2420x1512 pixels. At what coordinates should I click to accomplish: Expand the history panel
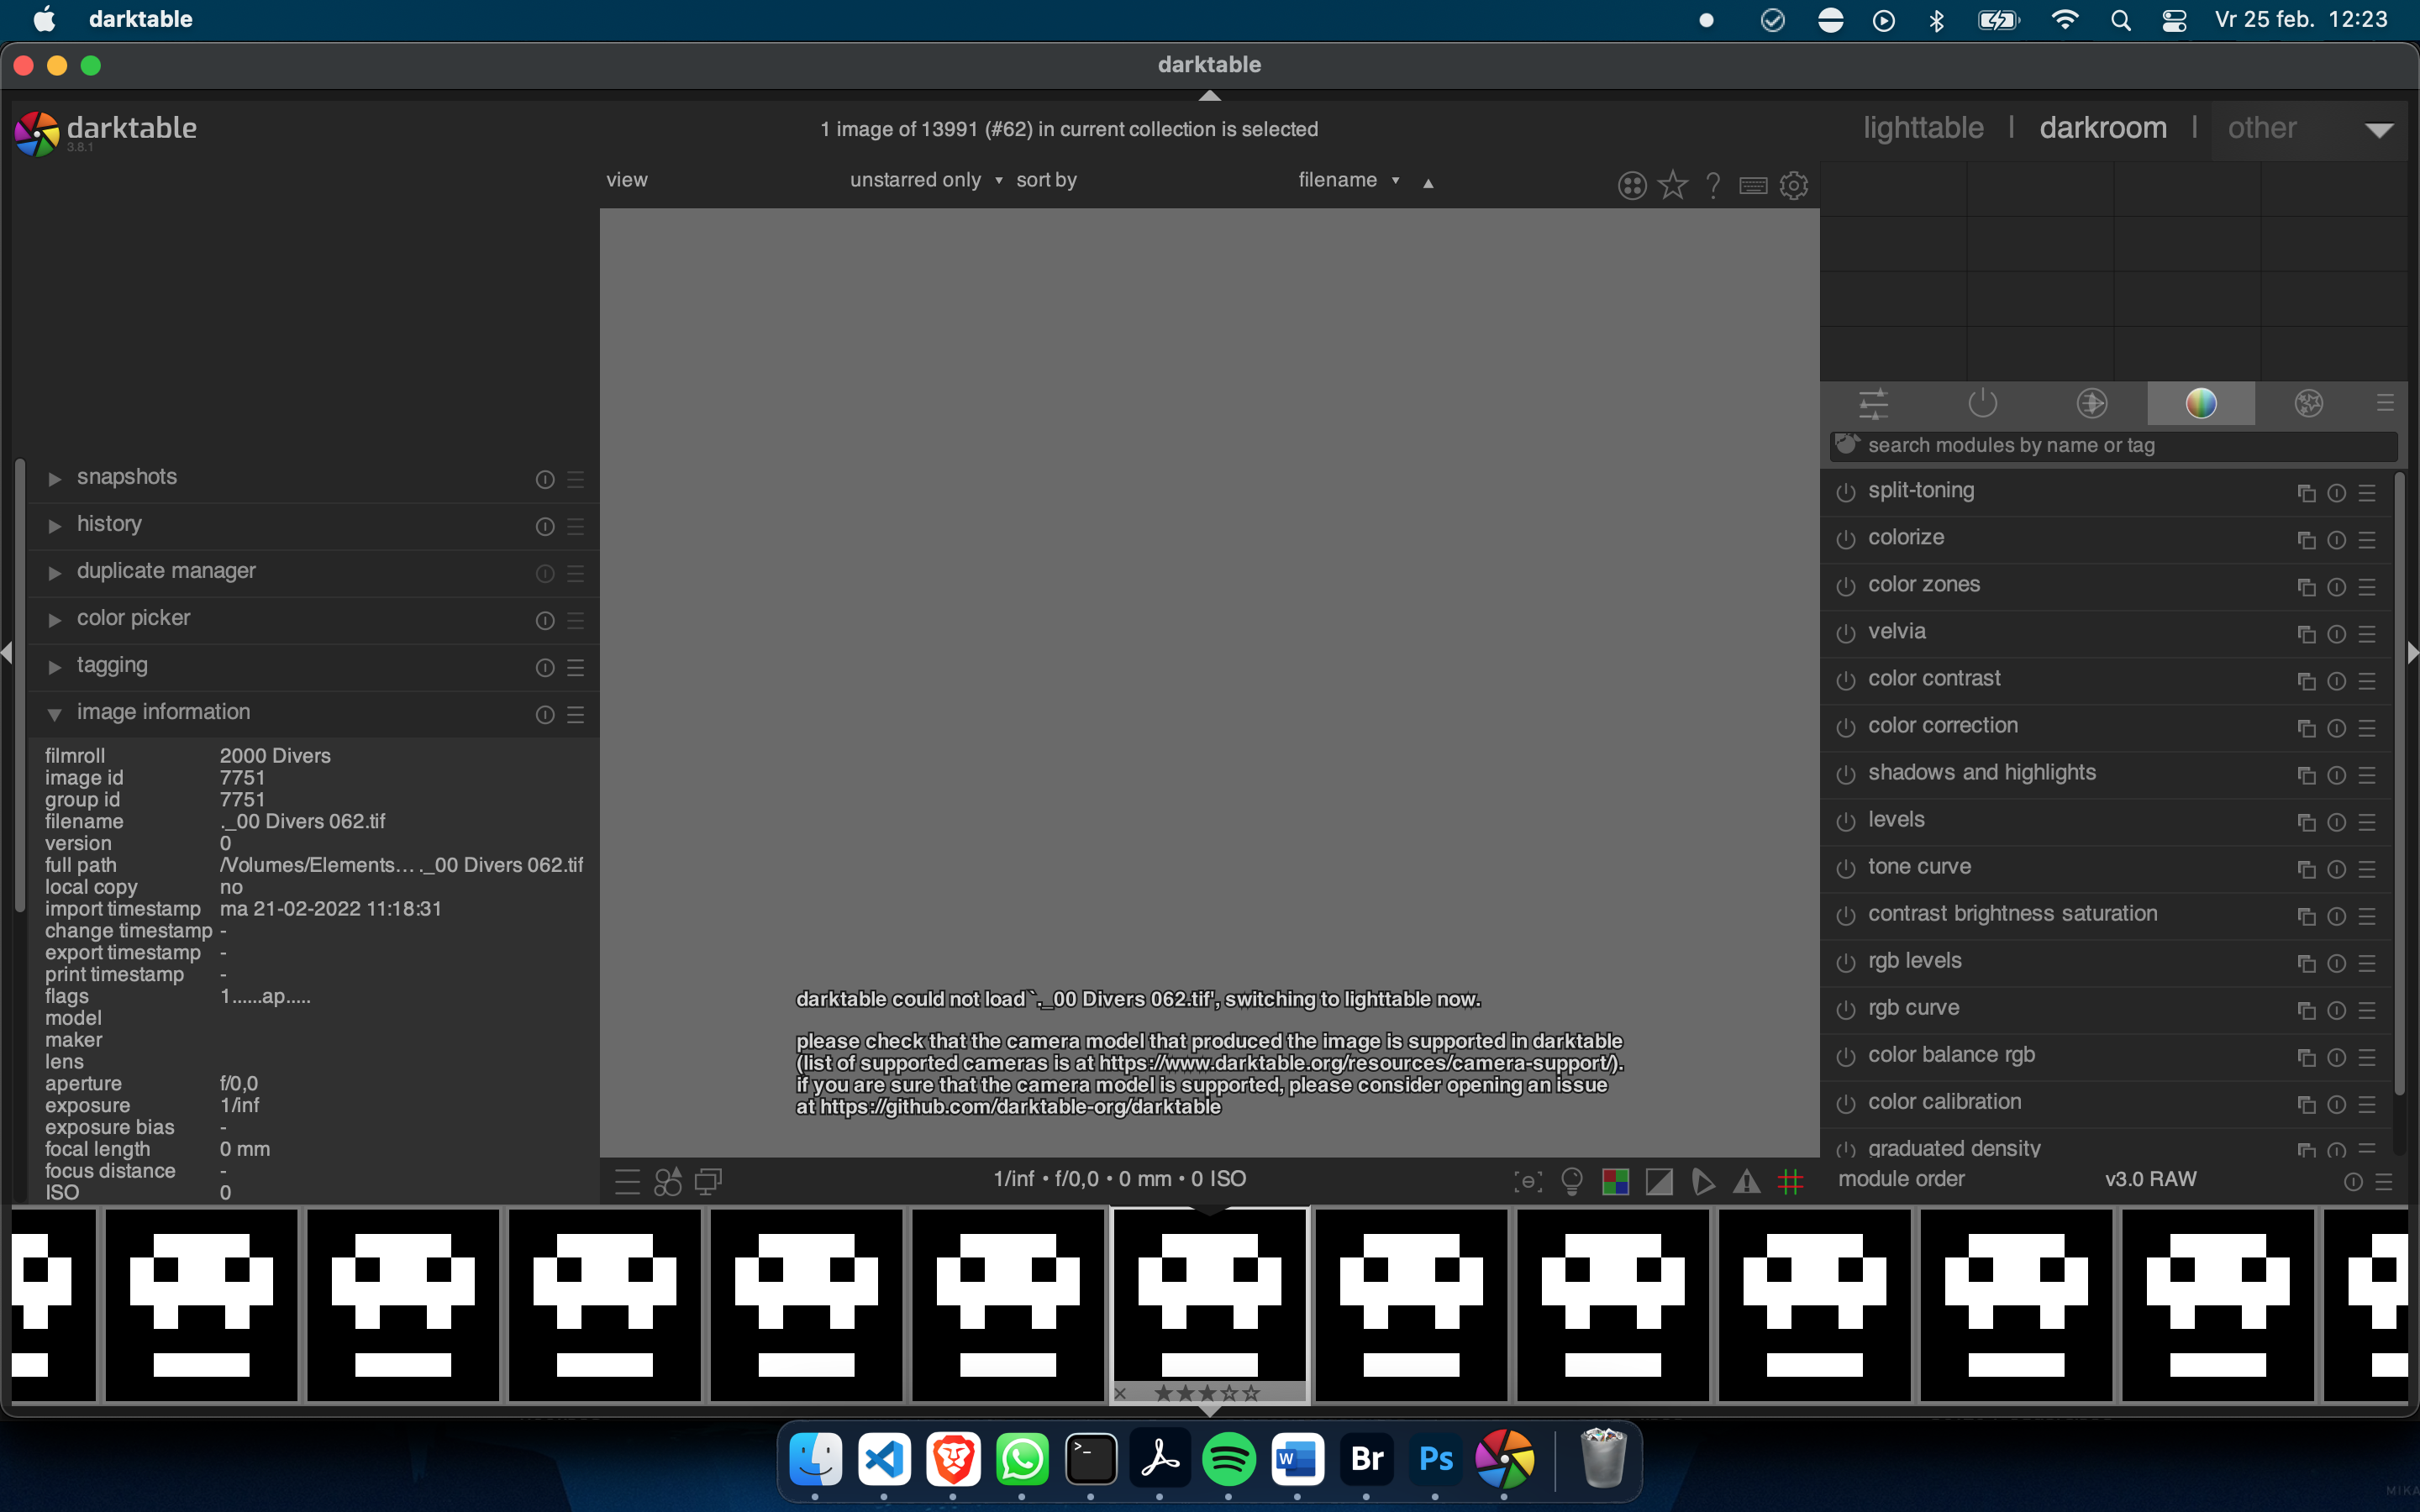pyautogui.click(x=110, y=524)
